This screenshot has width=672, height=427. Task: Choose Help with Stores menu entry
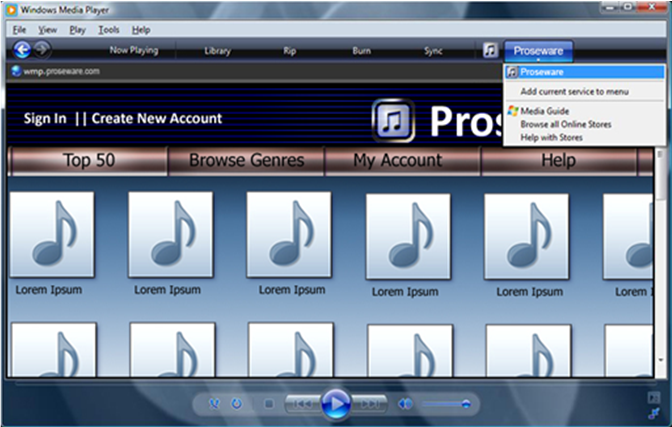pyautogui.click(x=551, y=138)
